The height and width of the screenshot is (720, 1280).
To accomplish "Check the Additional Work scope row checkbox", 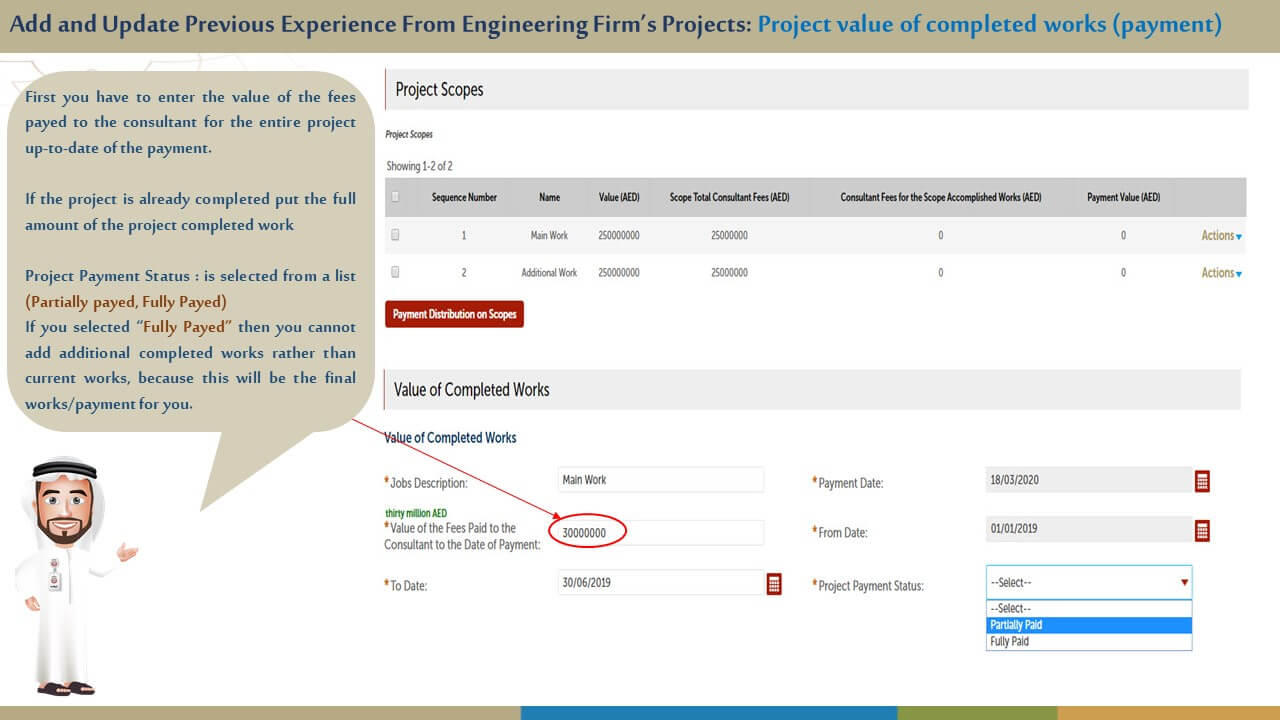I will pyautogui.click(x=396, y=272).
